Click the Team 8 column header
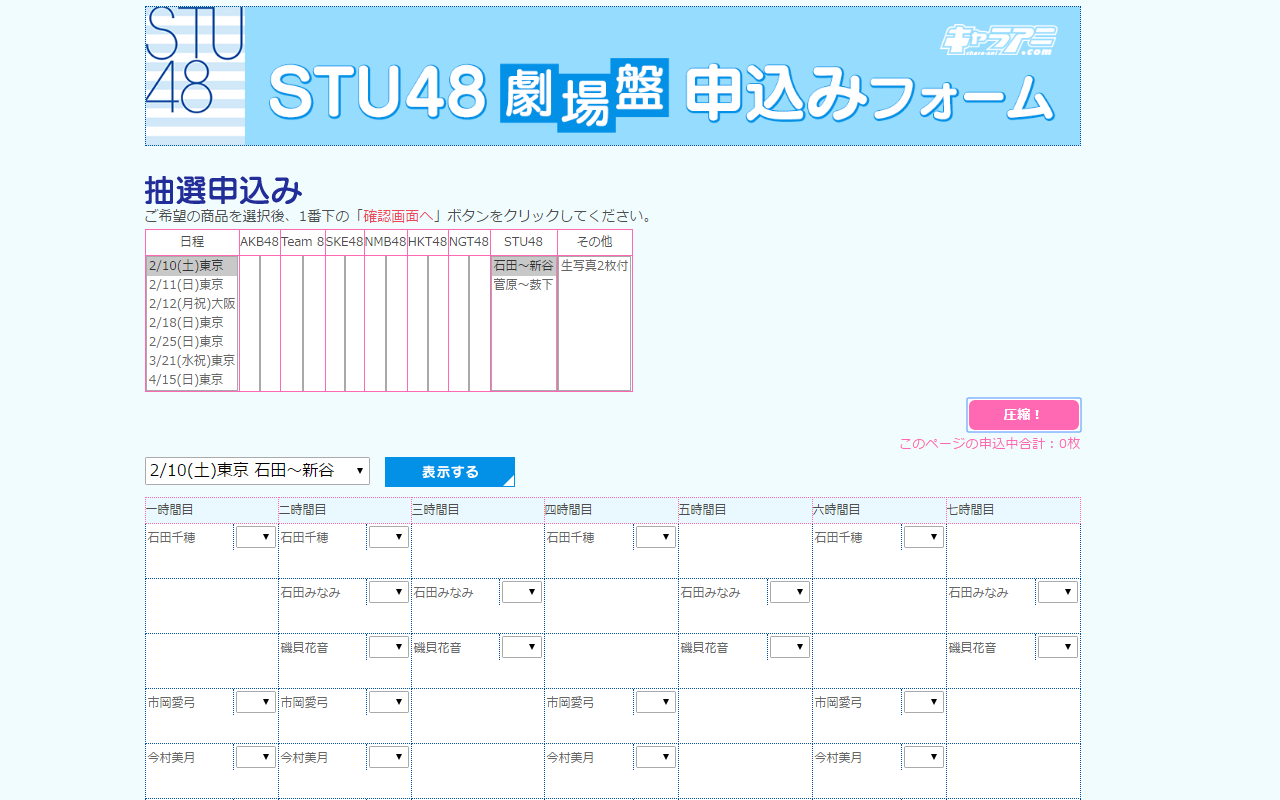This screenshot has width=1280, height=800. 303,242
